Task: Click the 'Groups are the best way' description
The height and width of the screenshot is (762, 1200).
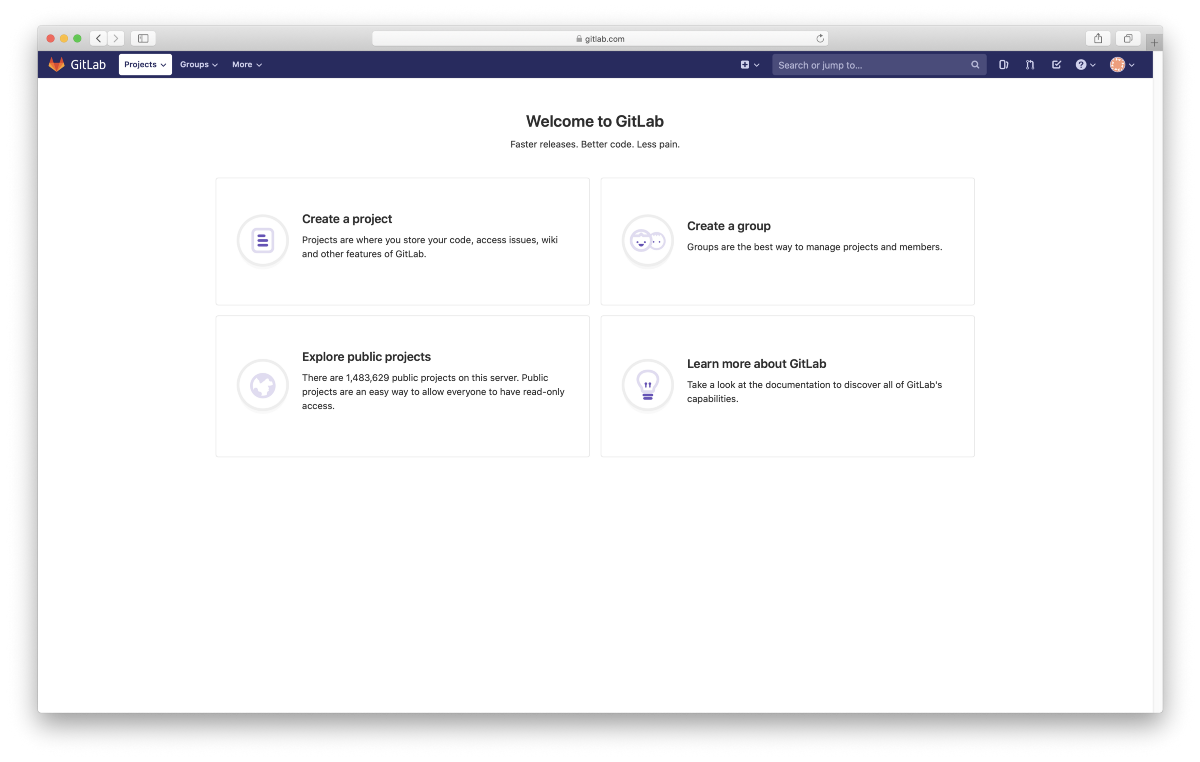Action: [x=814, y=247]
